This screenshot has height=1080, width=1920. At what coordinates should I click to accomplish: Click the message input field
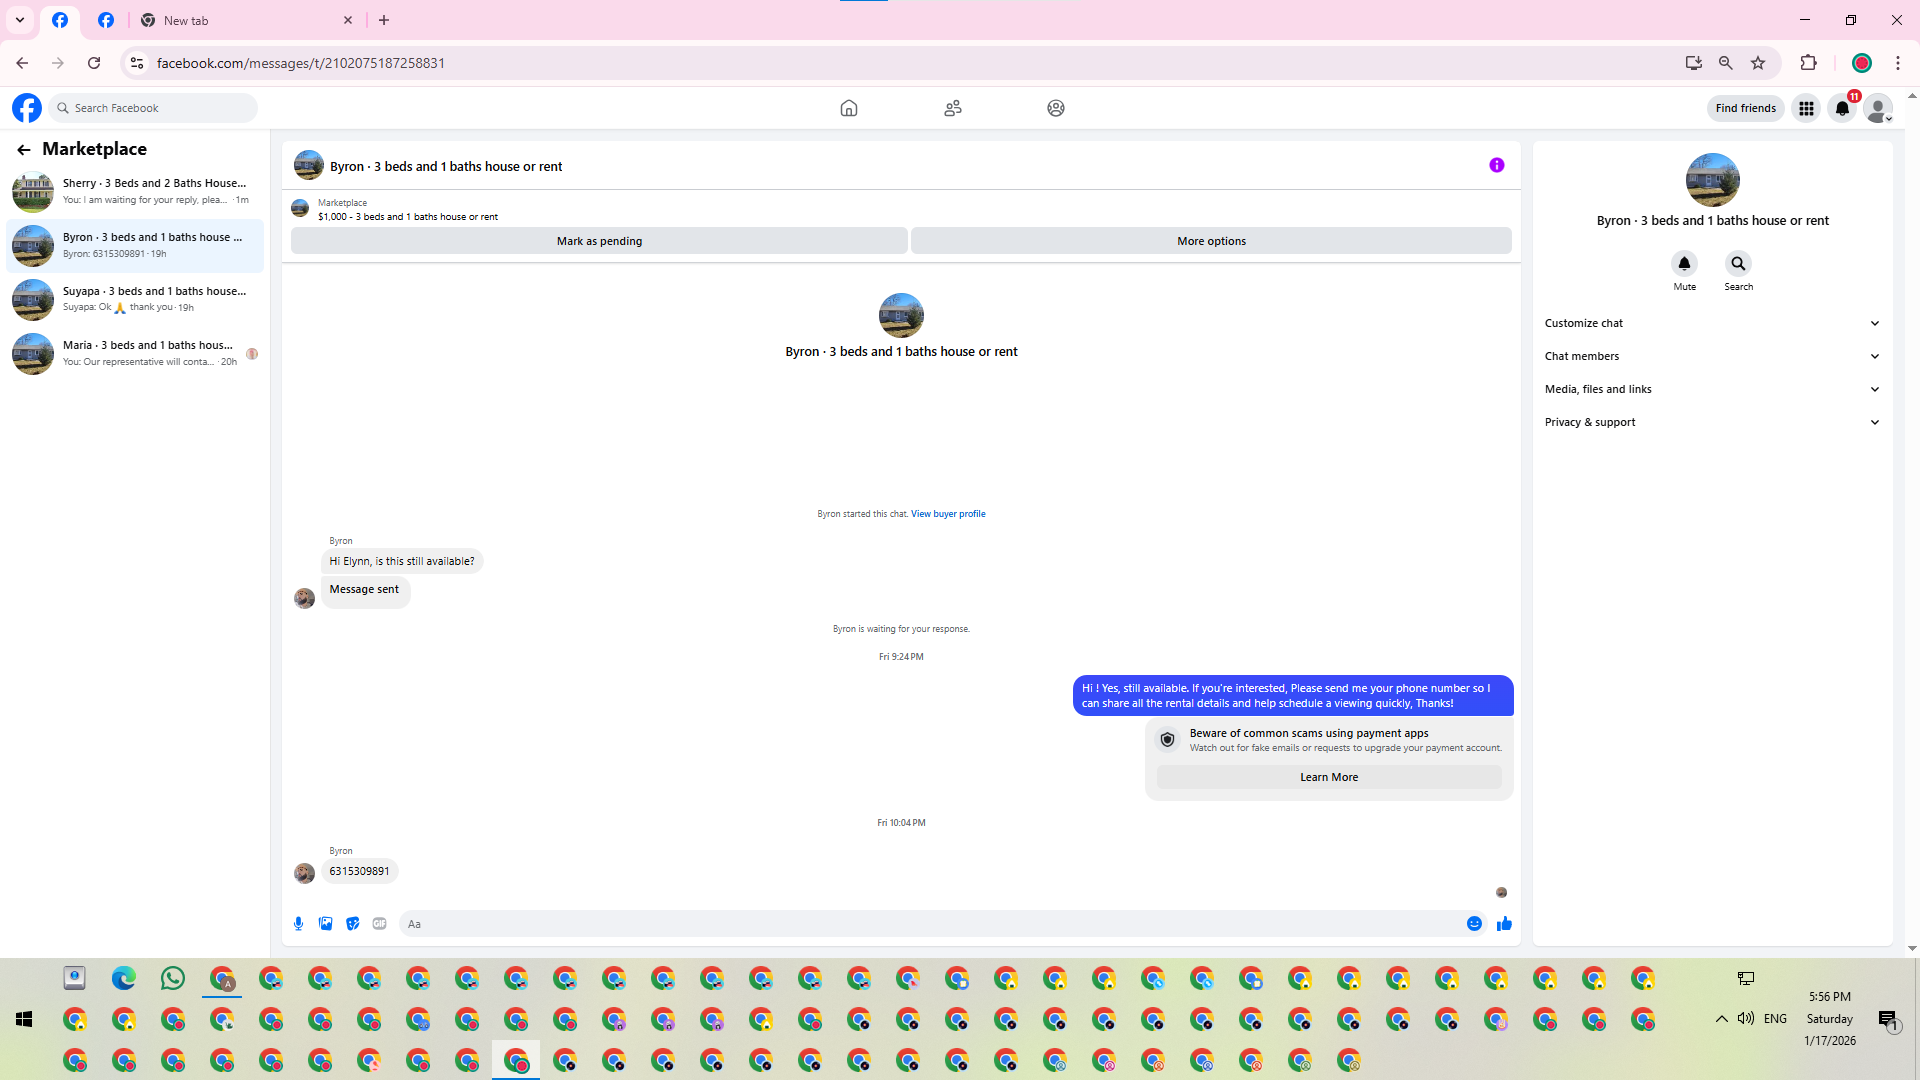click(930, 924)
